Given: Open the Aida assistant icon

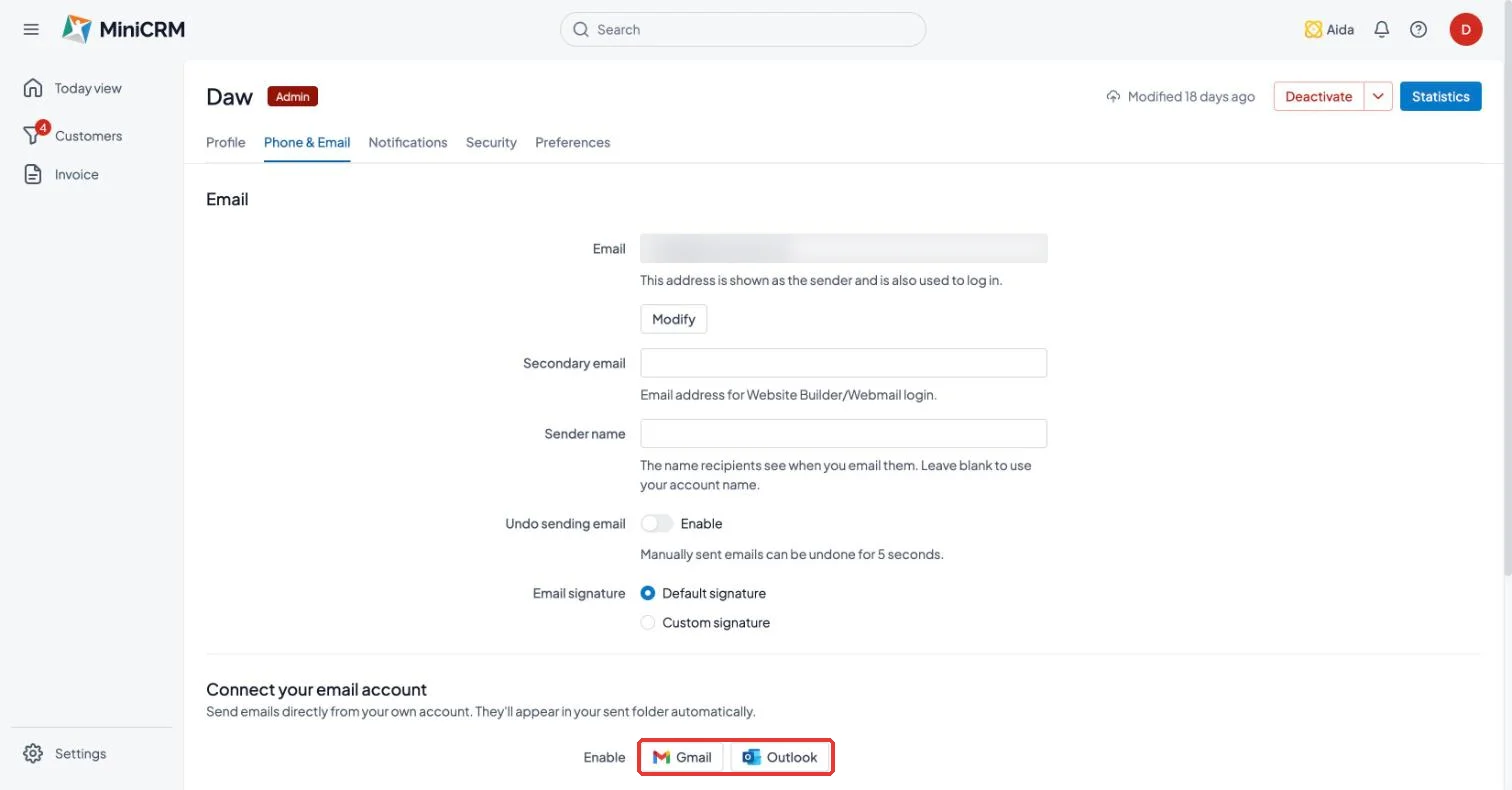Looking at the screenshot, I should (1313, 30).
